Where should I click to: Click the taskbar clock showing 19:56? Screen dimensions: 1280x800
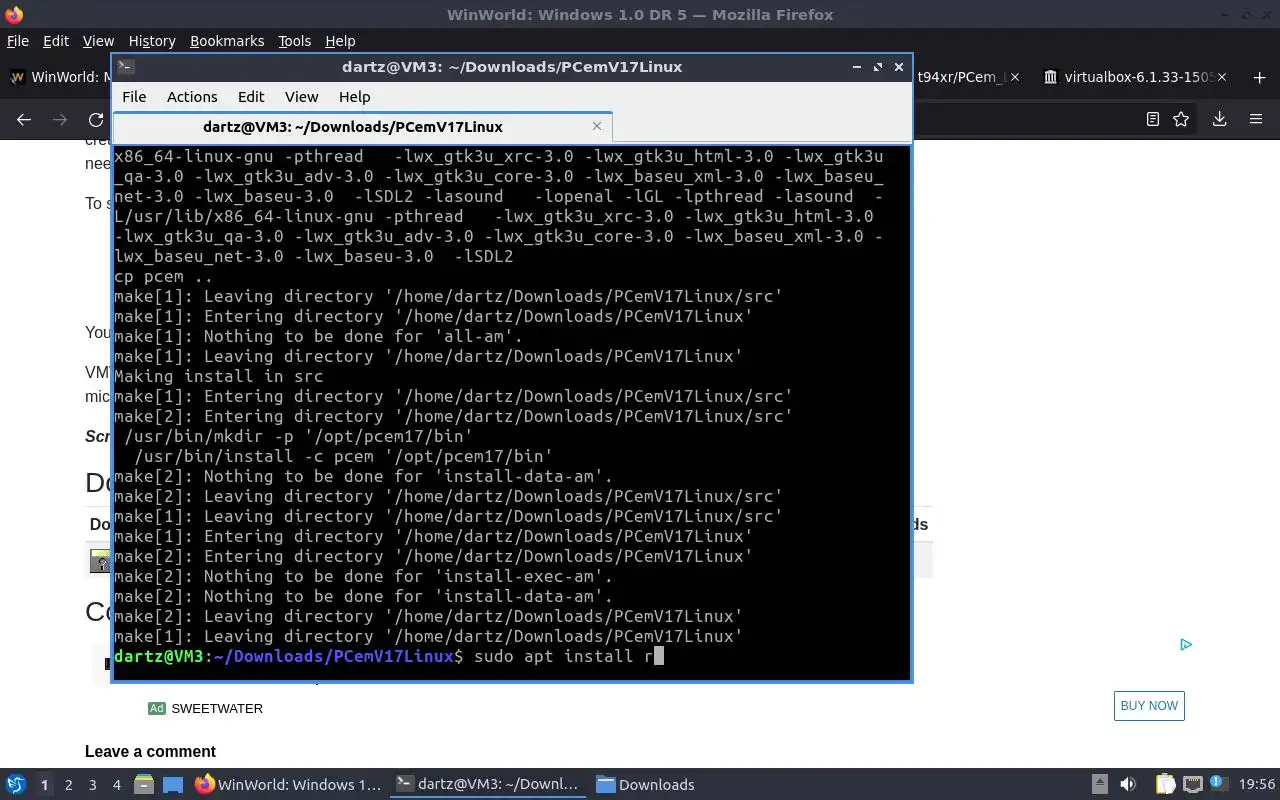click(1257, 784)
